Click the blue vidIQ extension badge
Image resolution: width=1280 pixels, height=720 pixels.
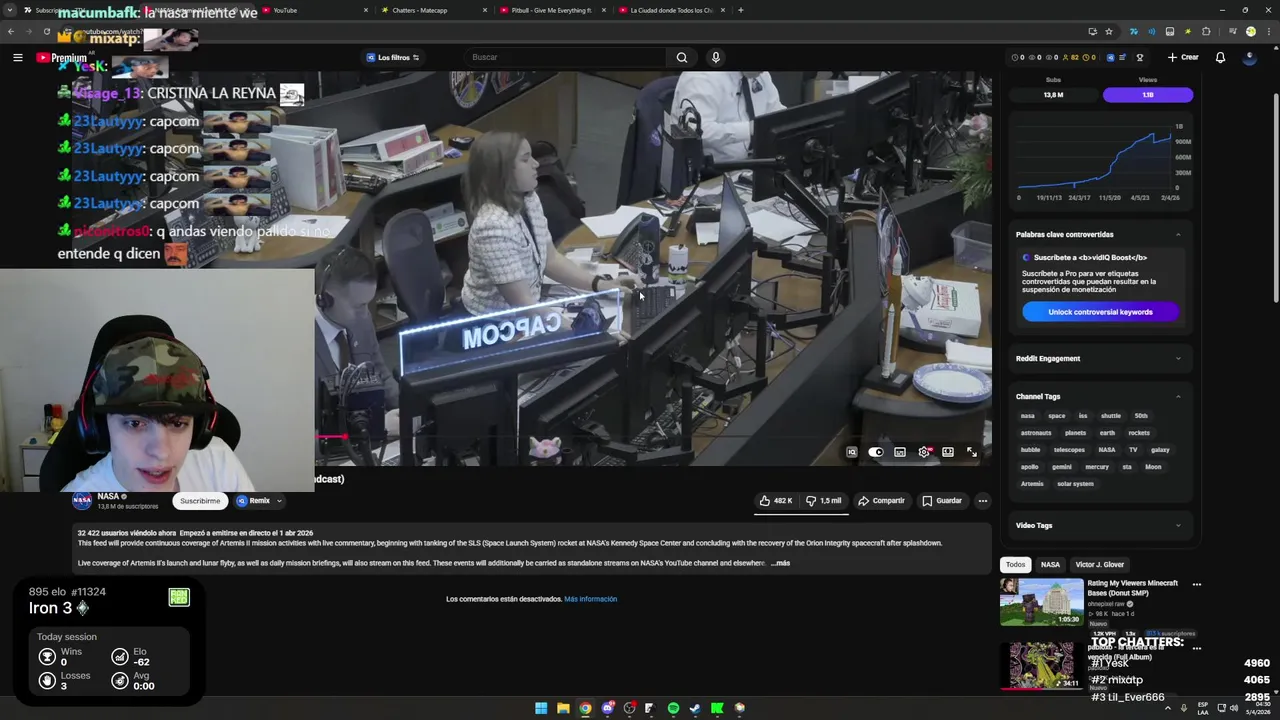[1110, 58]
